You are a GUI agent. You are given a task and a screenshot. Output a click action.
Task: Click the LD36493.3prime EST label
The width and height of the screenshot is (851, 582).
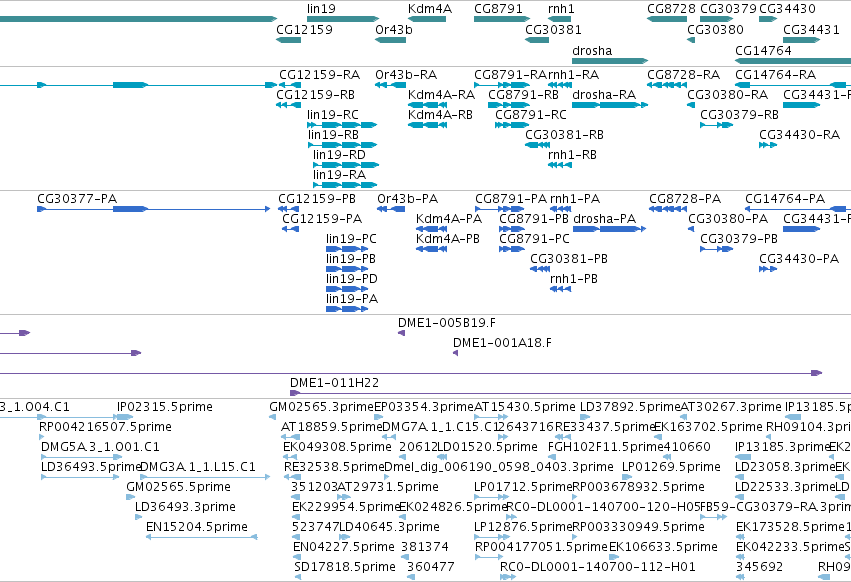click(186, 507)
